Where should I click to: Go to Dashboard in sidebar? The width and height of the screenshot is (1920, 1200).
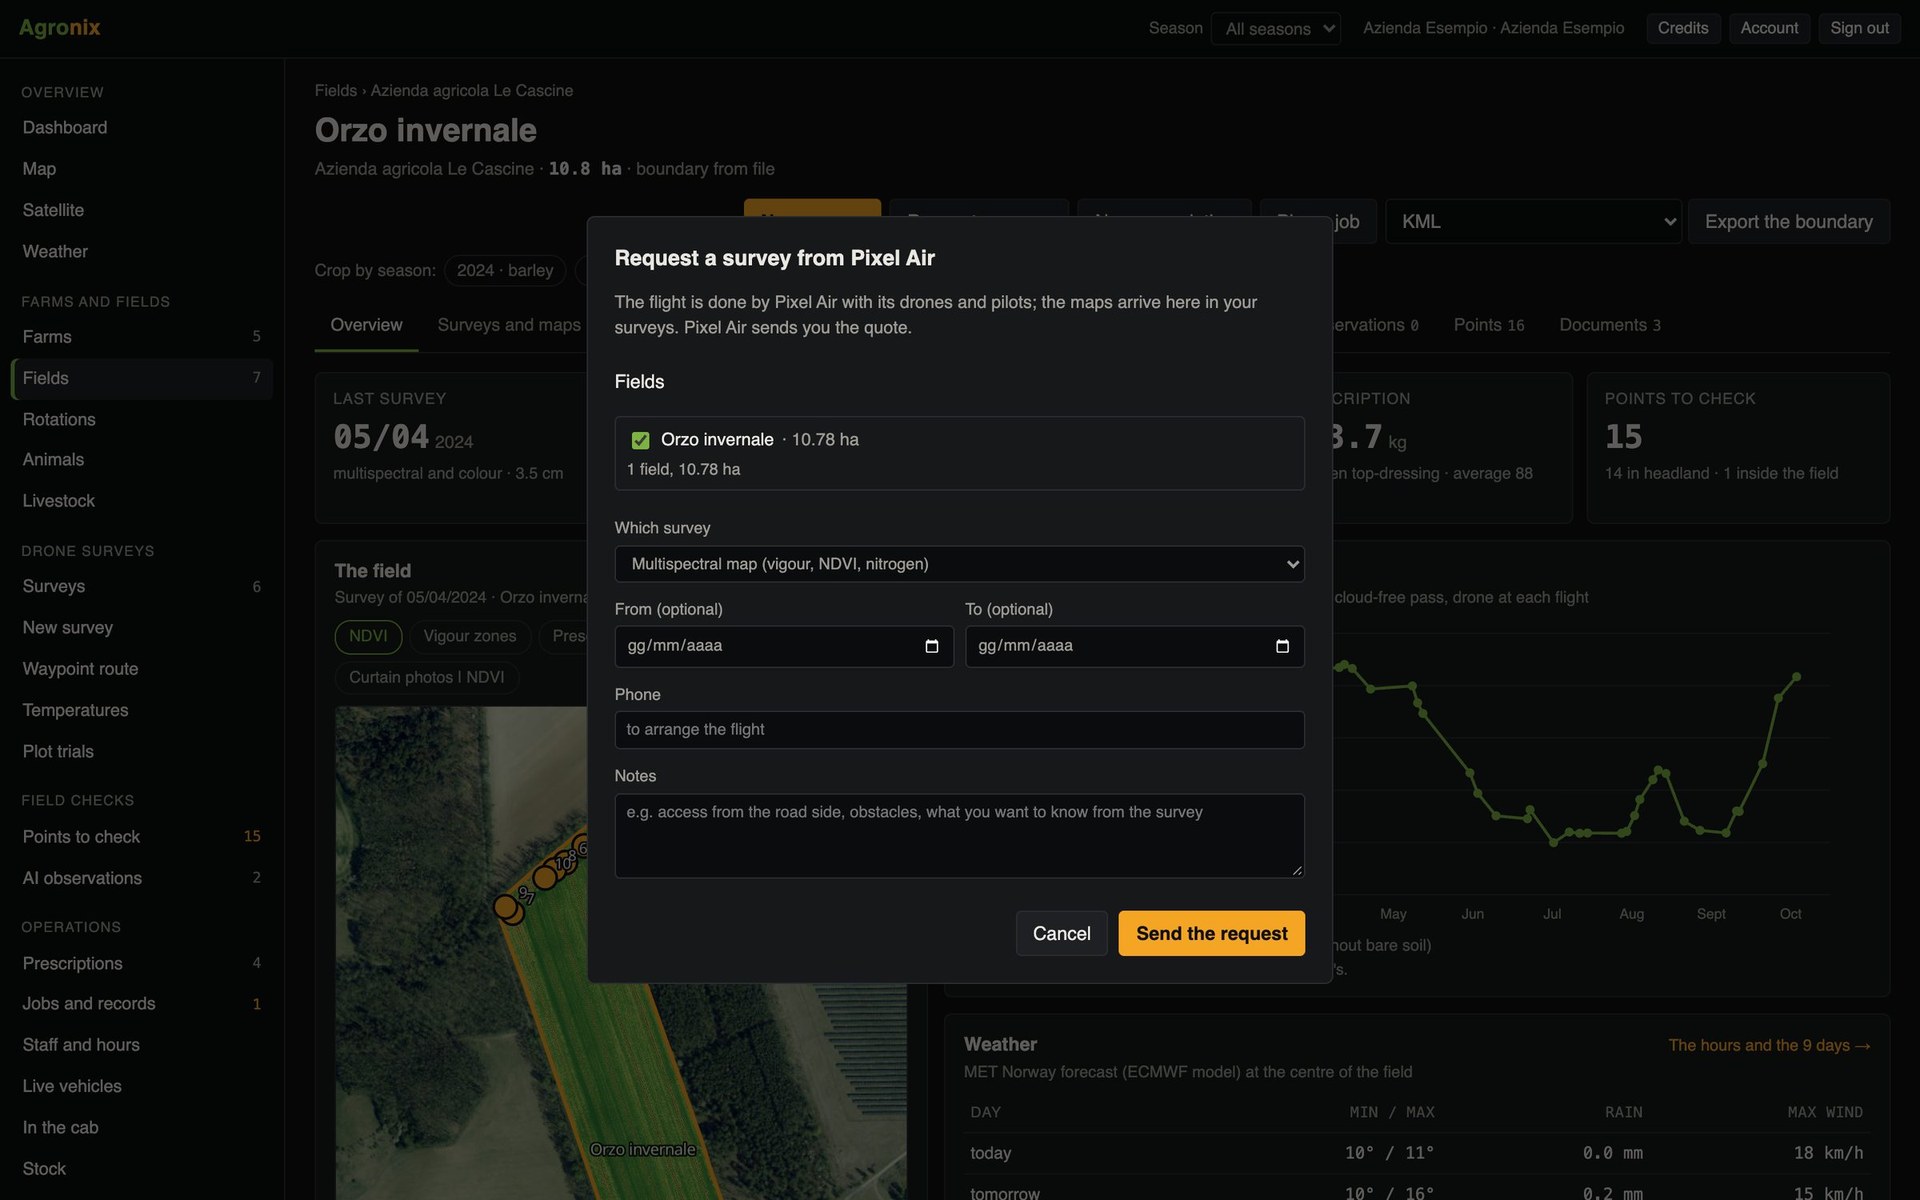[x=142, y=127]
